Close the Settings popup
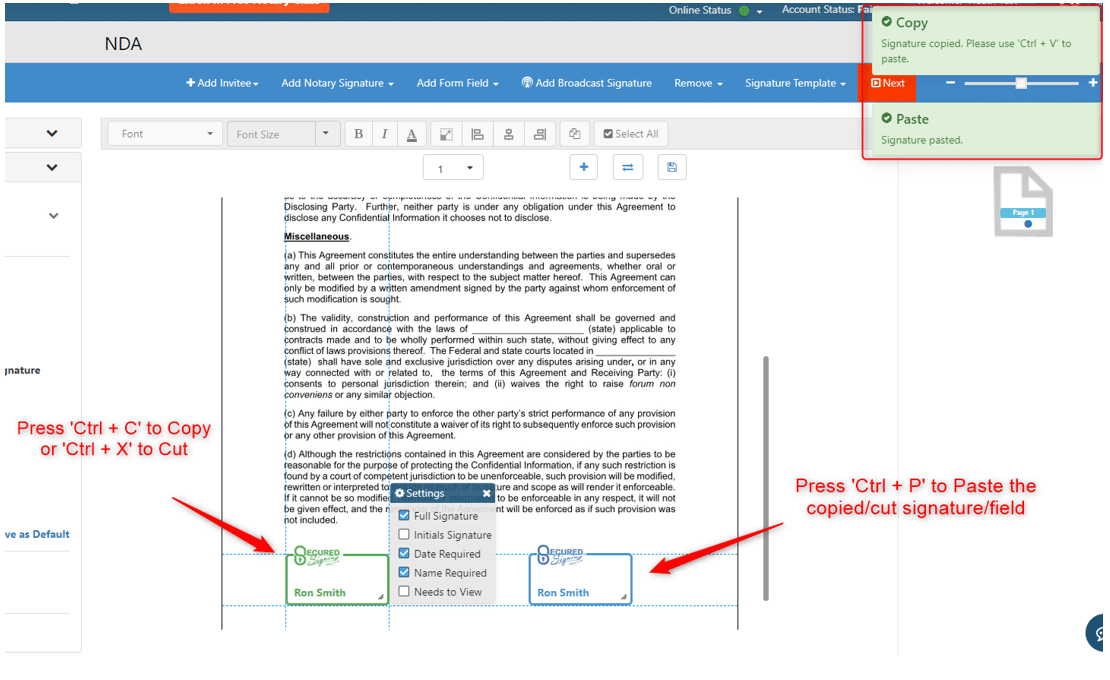1110x680 pixels. click(487, 494)
